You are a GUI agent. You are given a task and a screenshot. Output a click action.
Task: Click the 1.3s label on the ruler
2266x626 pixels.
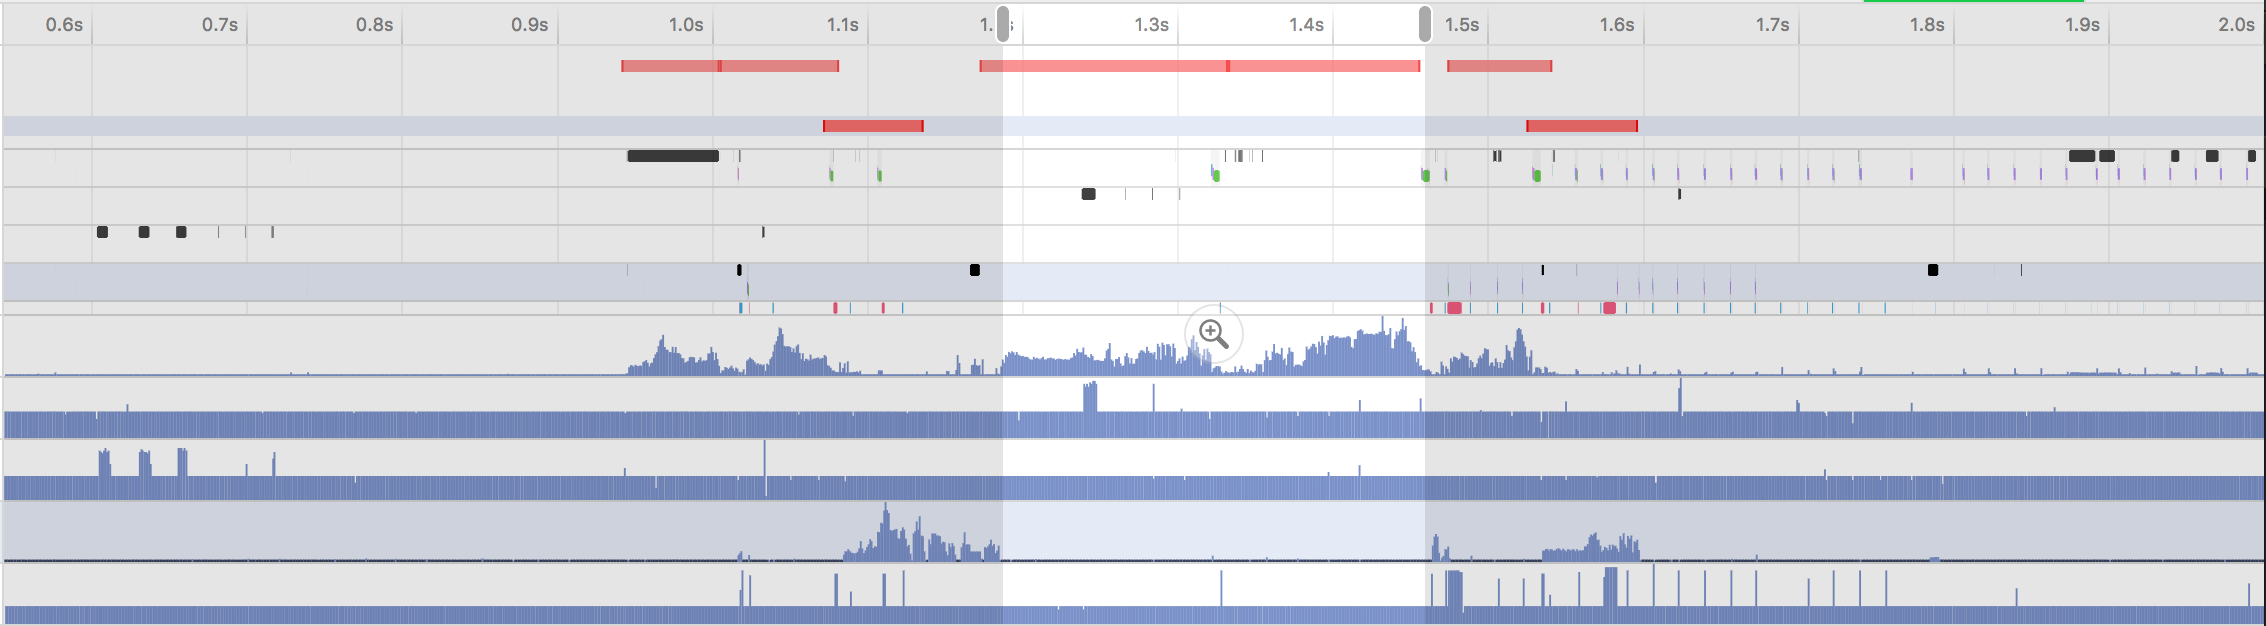pyautogui.click(x=1151, y=24)
